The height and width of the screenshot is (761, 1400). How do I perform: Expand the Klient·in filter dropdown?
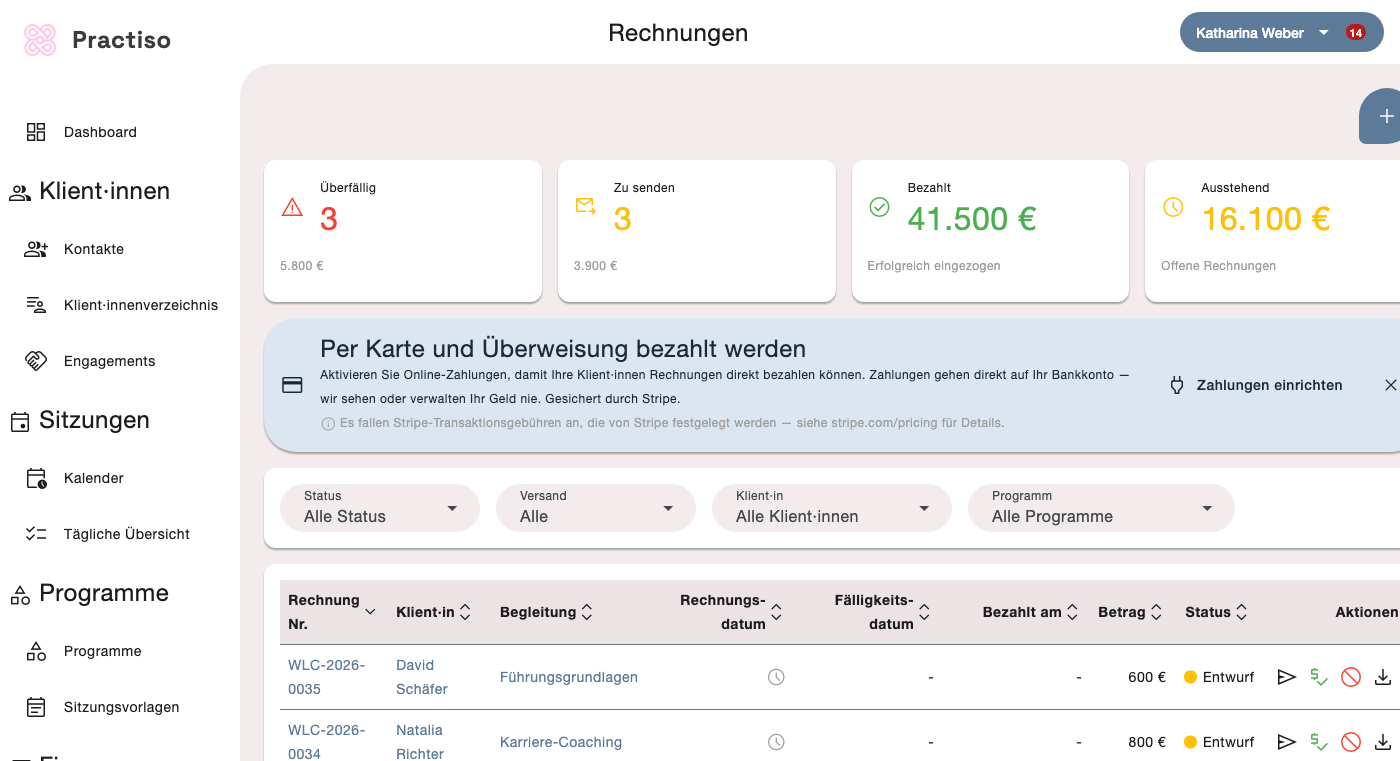click(831, 508)
